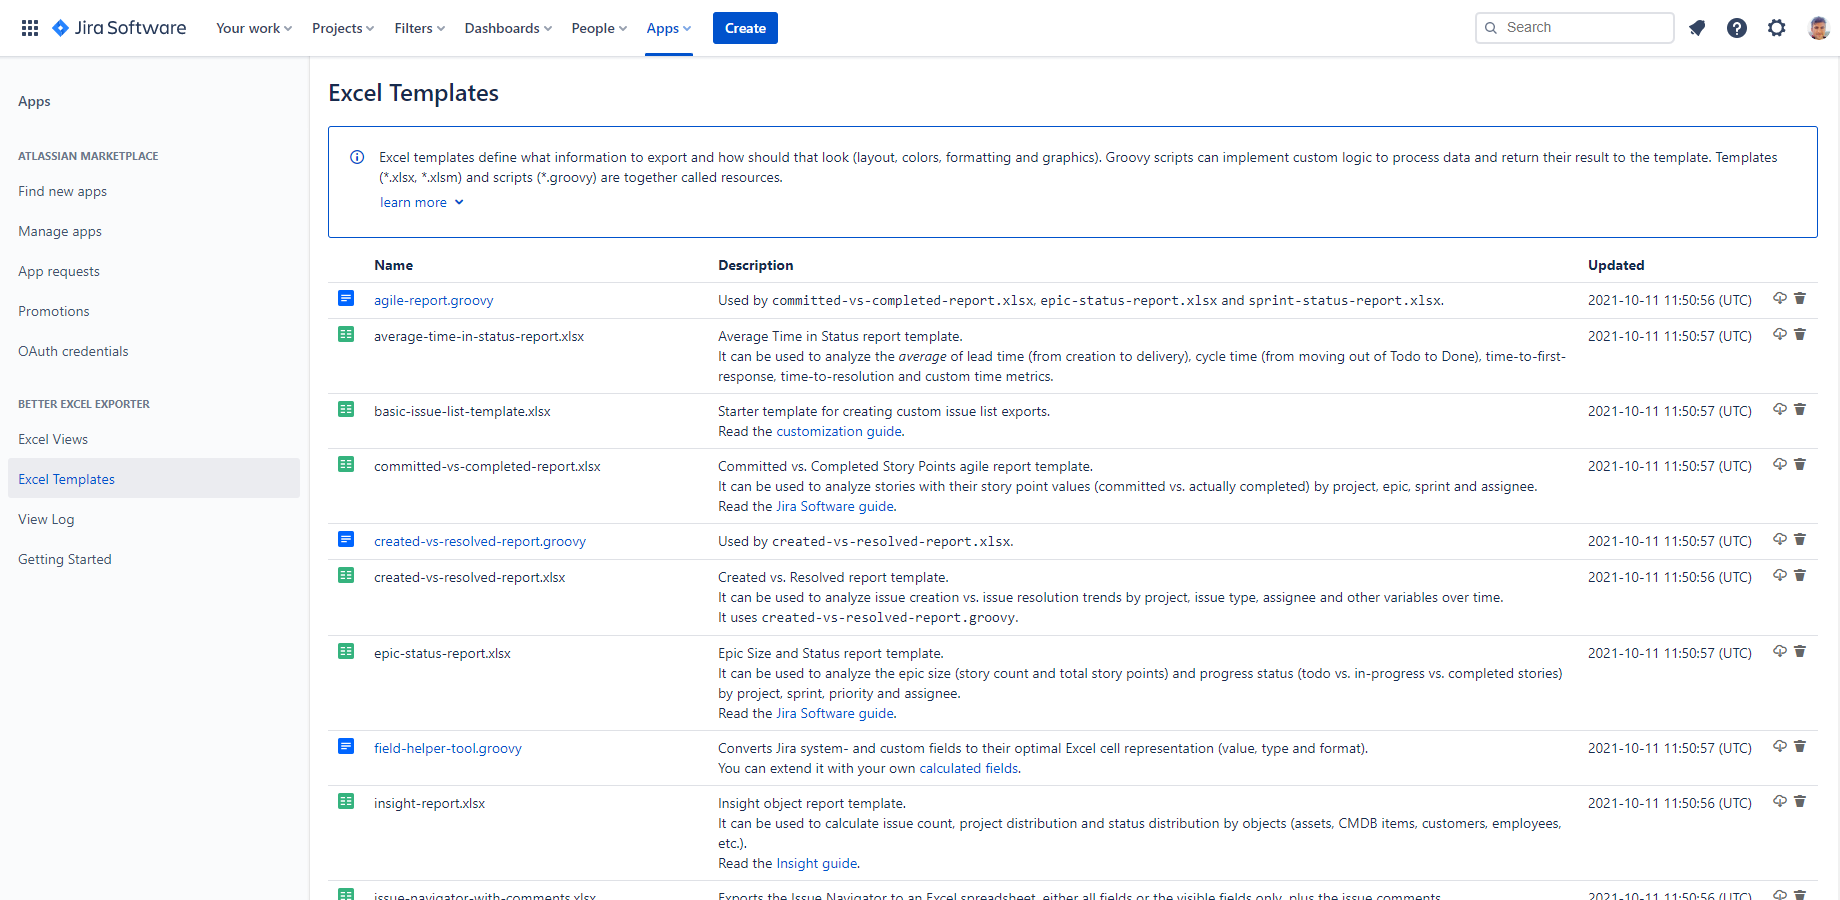Expand the Dashboards dropdown
Image resolution: width=1840 pixels, height=900 pixels.
pos(508,28)
